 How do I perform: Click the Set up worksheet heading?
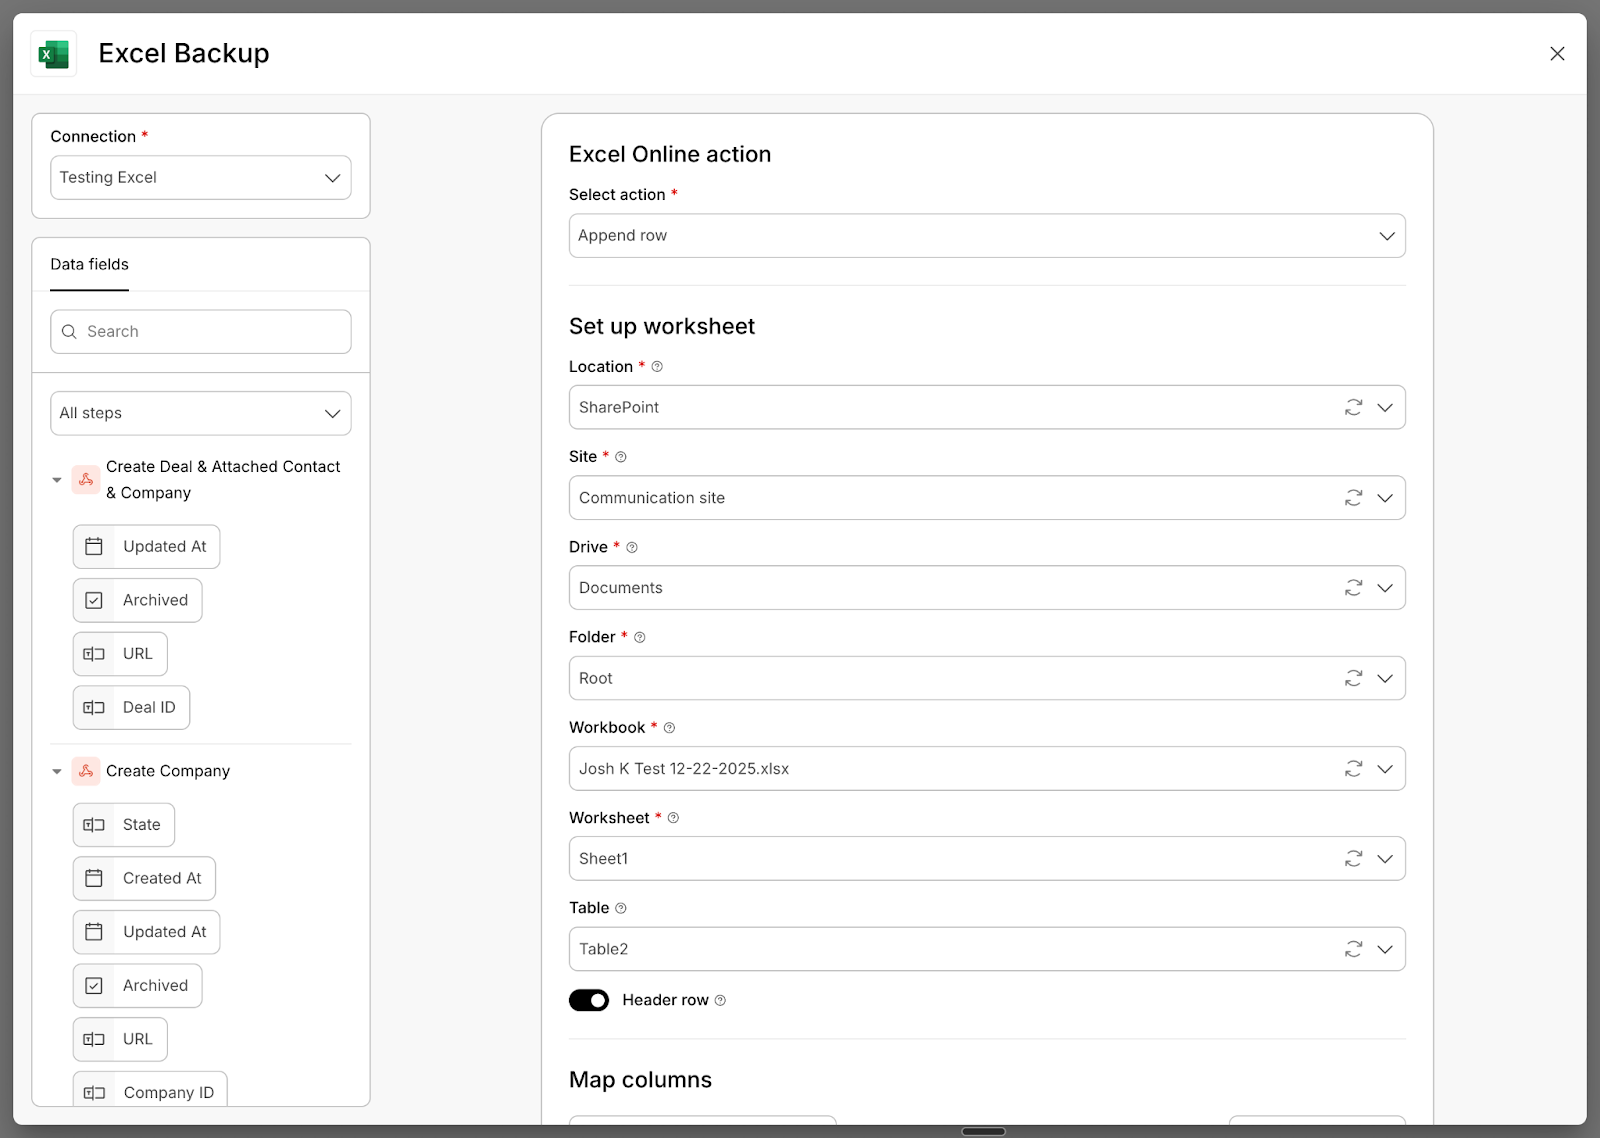click(662, 327)
